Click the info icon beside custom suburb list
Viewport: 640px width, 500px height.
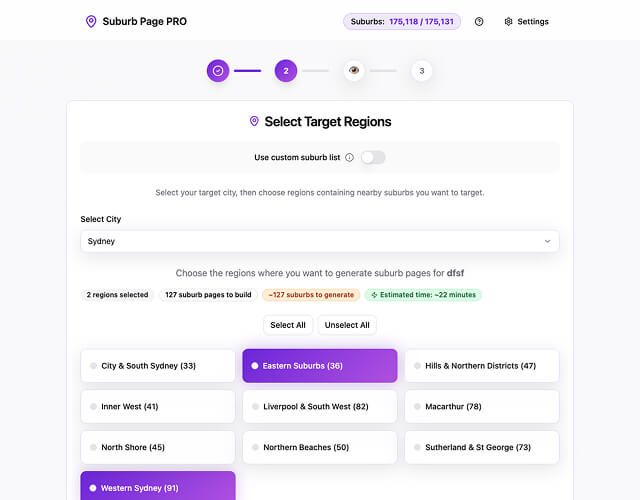click(349, 157)
